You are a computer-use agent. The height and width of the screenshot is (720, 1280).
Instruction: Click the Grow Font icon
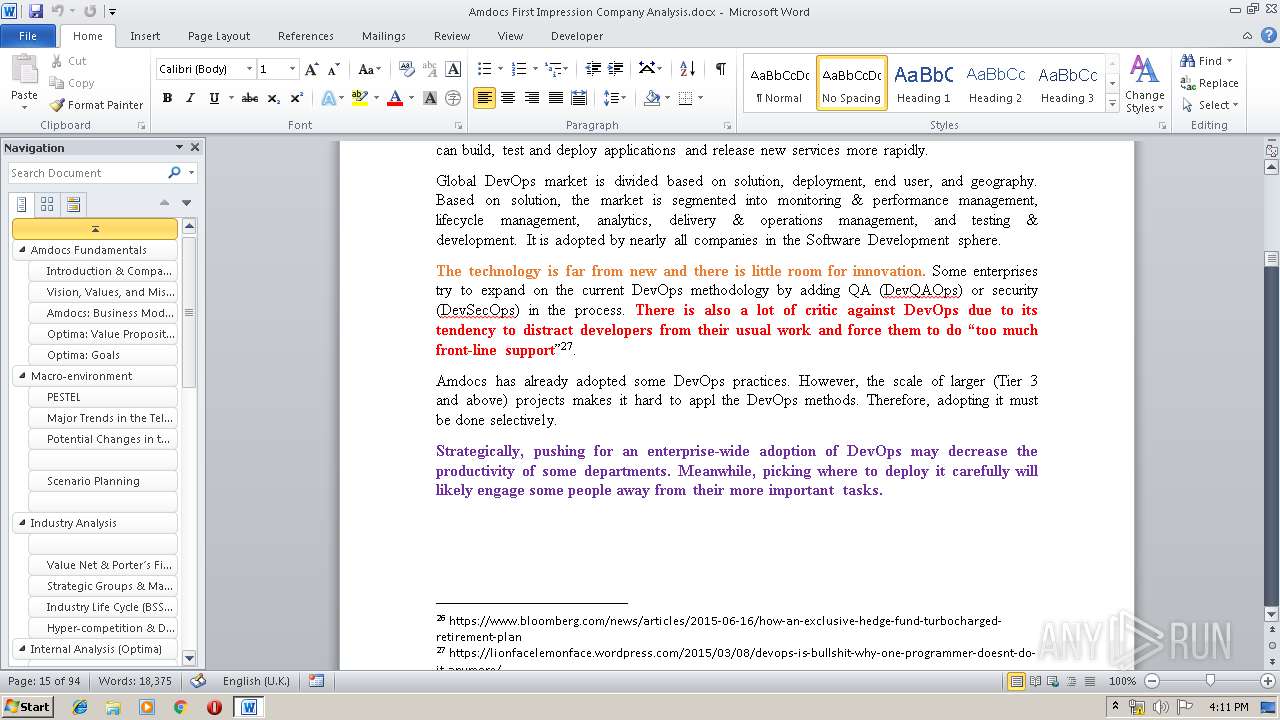click(312, 69)
